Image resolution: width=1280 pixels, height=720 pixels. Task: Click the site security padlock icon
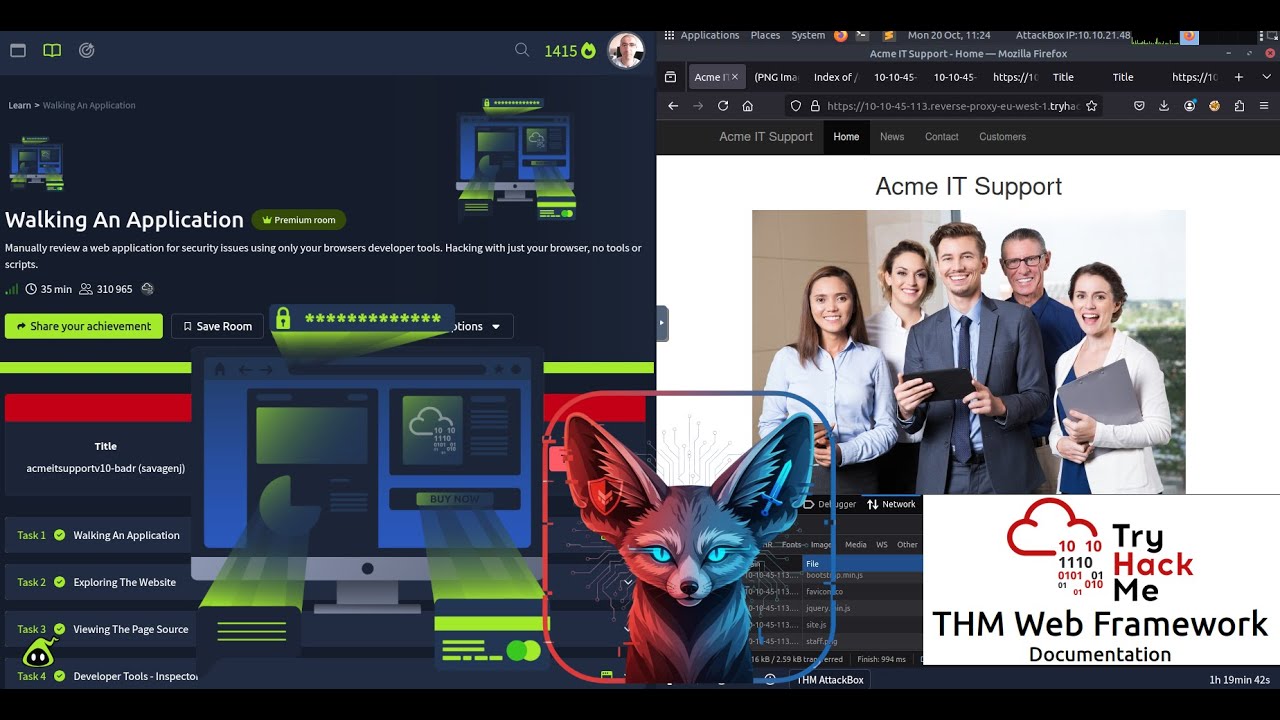pyautogui.click(x=815, y=106)
